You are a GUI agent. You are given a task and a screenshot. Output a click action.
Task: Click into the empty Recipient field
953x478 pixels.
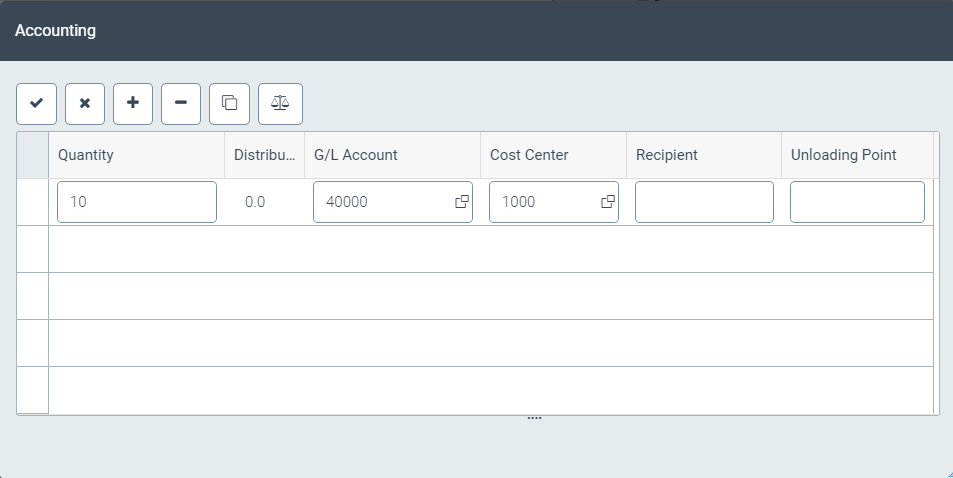pos(704,202)
